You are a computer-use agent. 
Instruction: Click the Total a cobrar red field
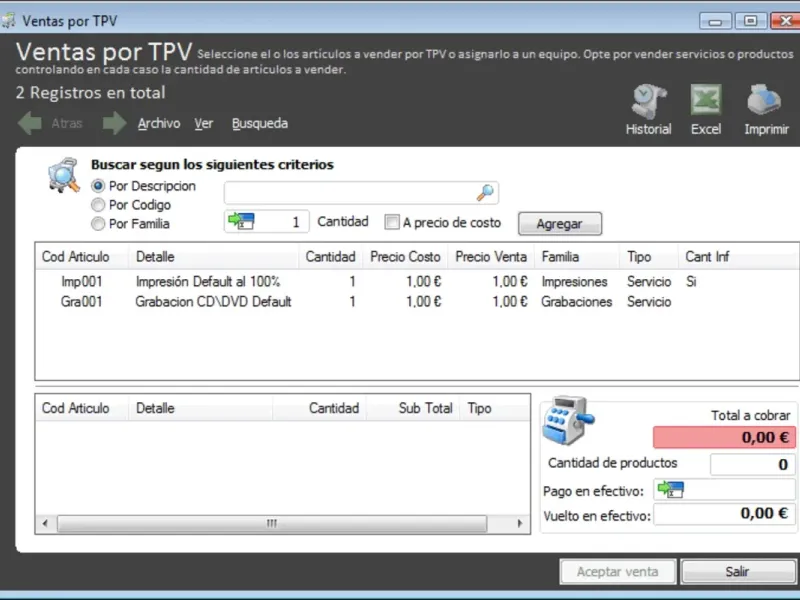(x=724, y=437)
